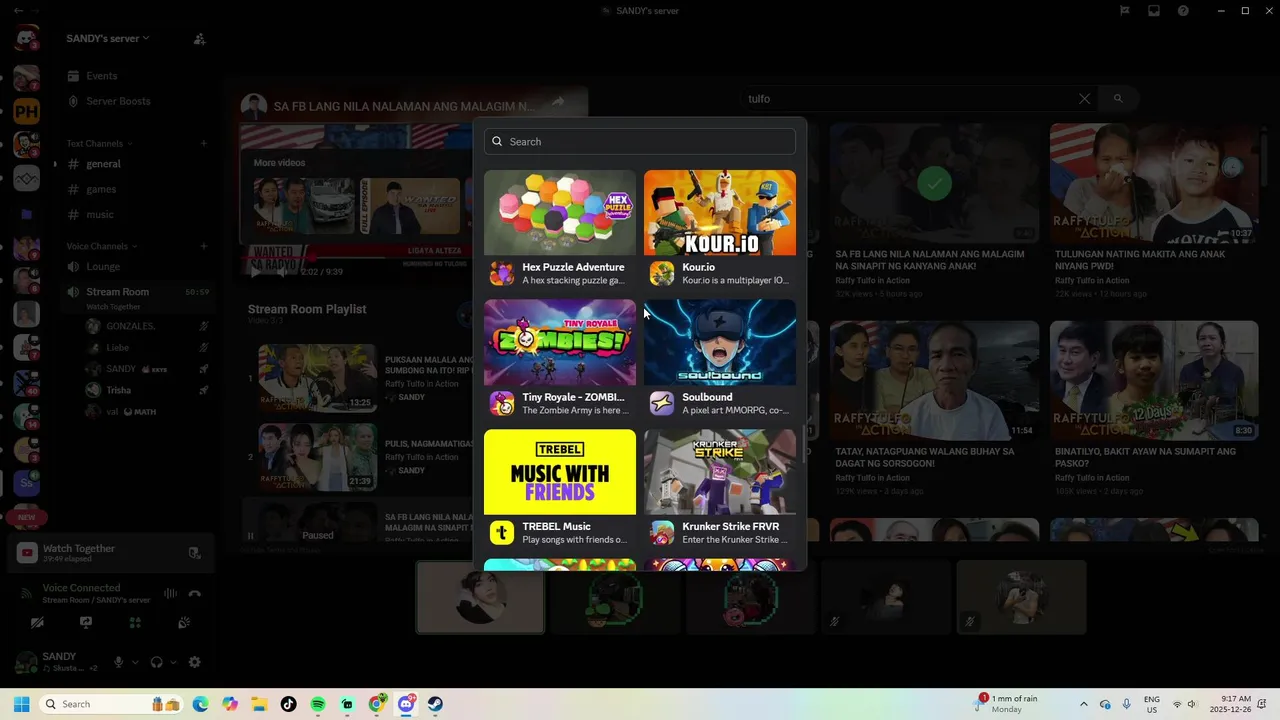Open the headphones output options chevron
Screen dimensions: 1280x720
[173, 662]
